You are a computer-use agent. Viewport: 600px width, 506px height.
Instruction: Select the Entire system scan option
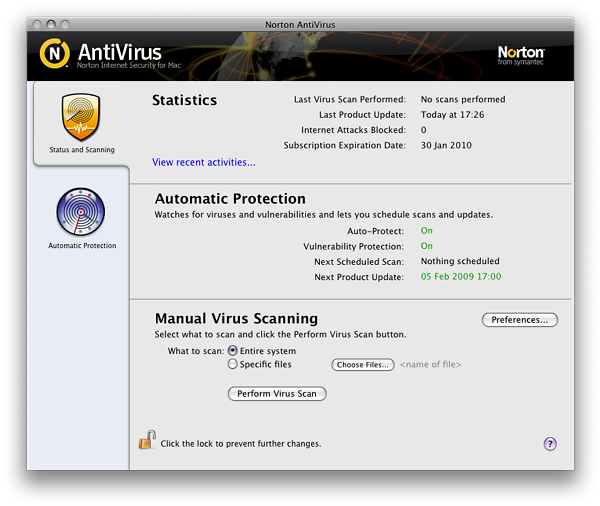233,351
